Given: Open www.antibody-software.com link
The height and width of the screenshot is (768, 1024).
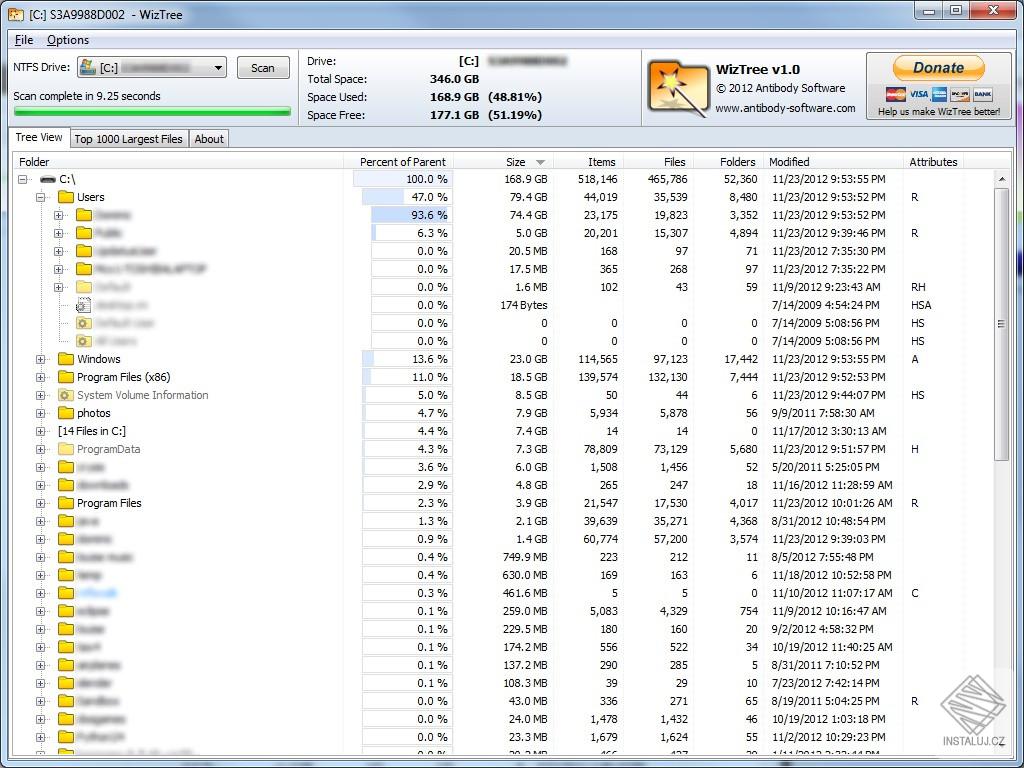Looking at the screenshot, I should (785, 108).
